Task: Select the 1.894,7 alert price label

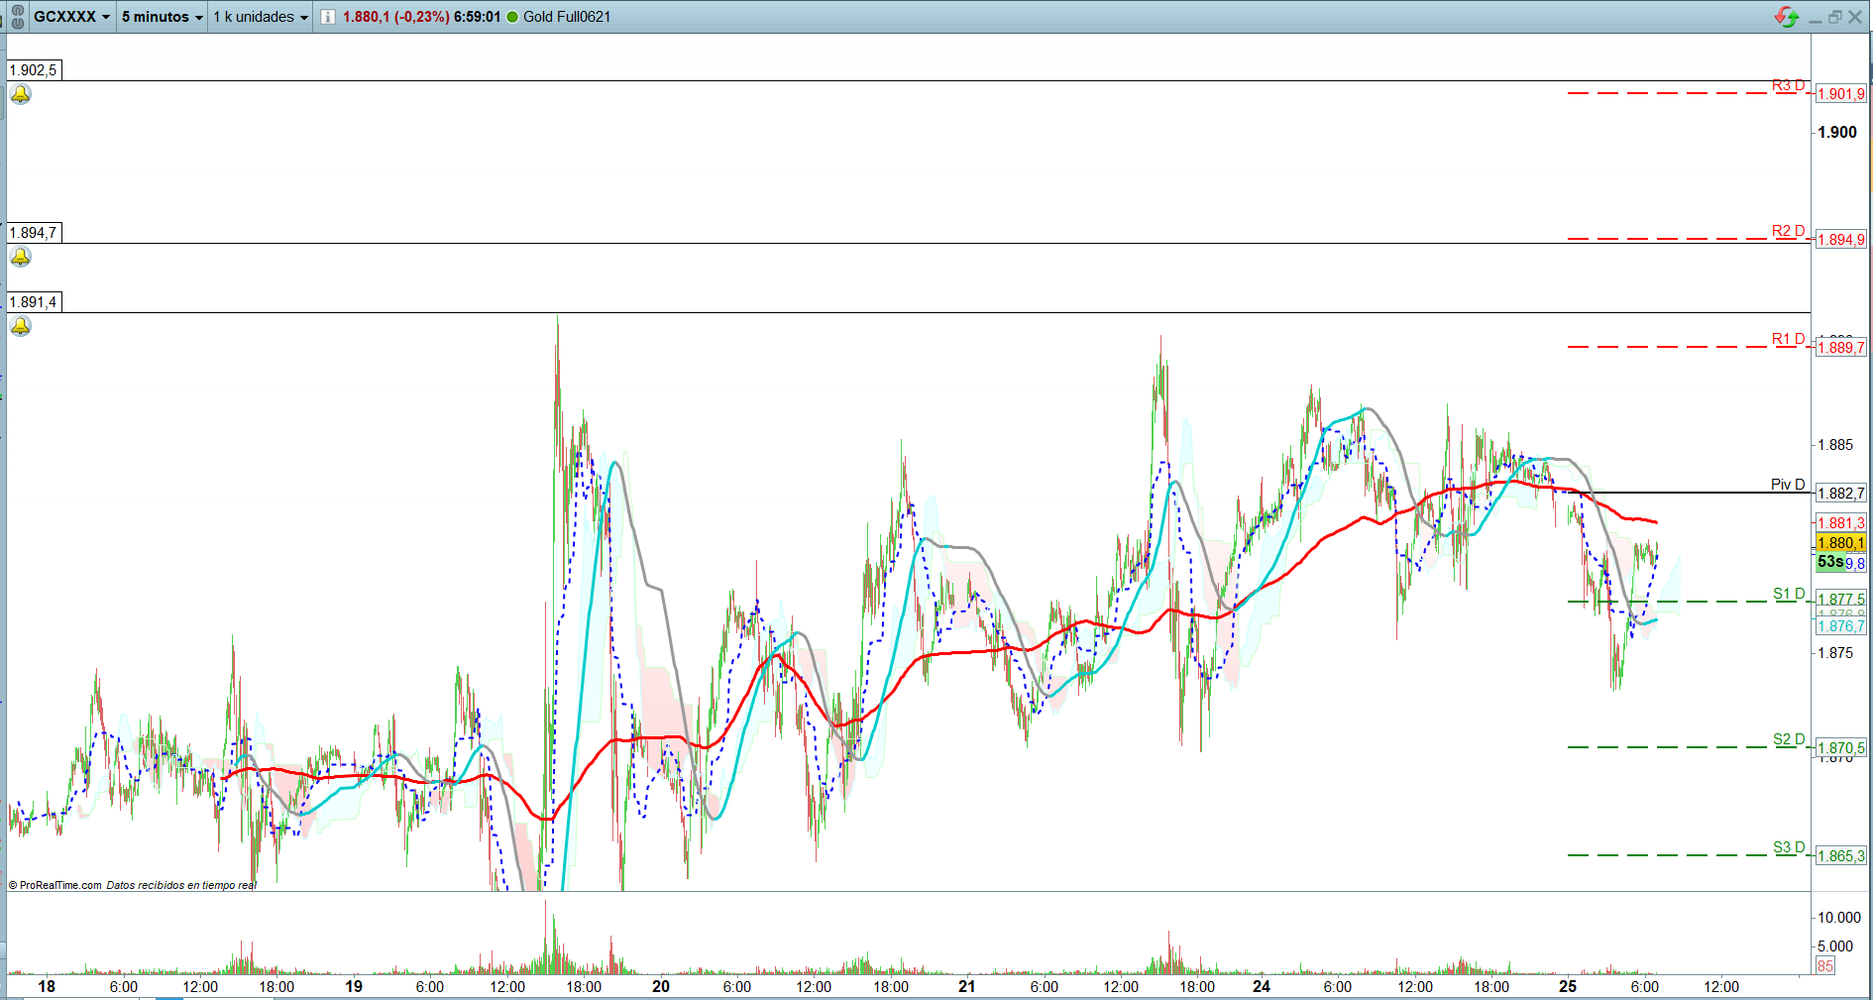Action: [33, 233]
